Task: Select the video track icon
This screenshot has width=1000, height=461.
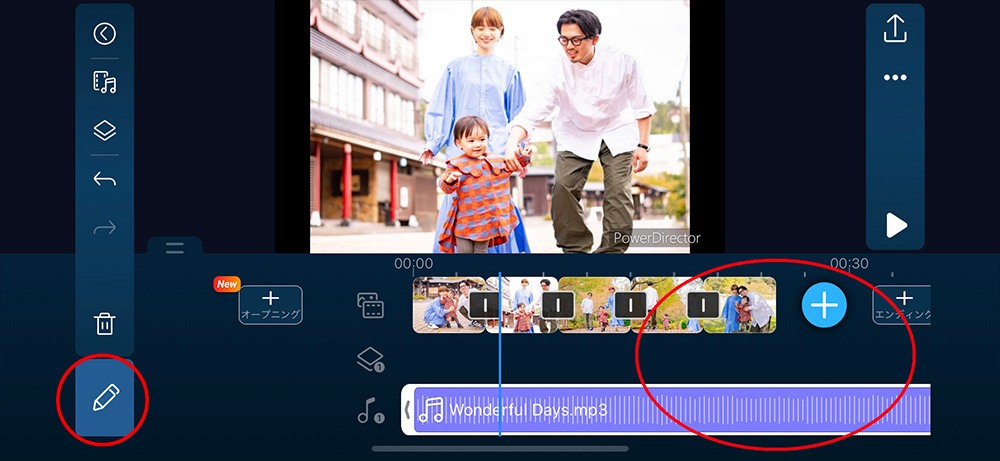Action: tap(371, 305)
